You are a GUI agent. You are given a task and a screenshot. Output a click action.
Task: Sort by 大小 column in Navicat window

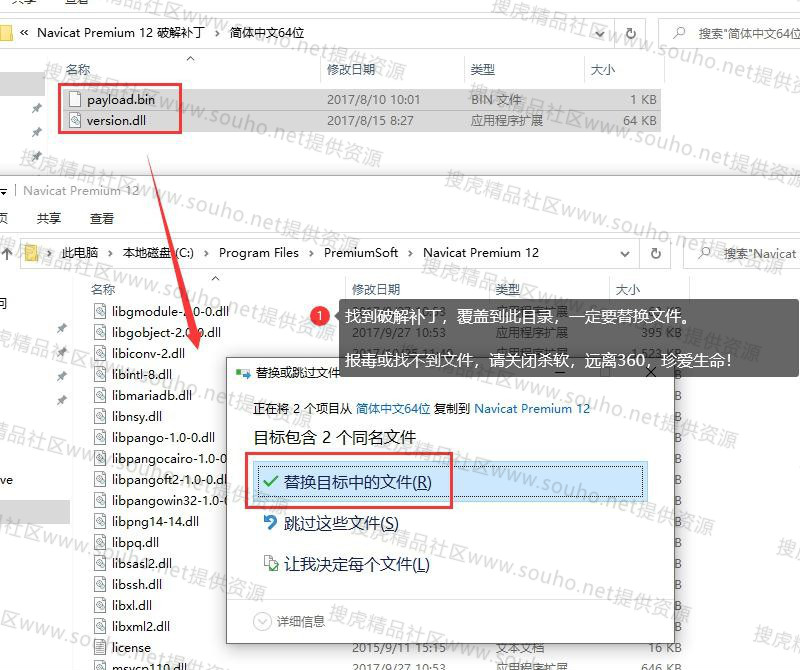628,289
